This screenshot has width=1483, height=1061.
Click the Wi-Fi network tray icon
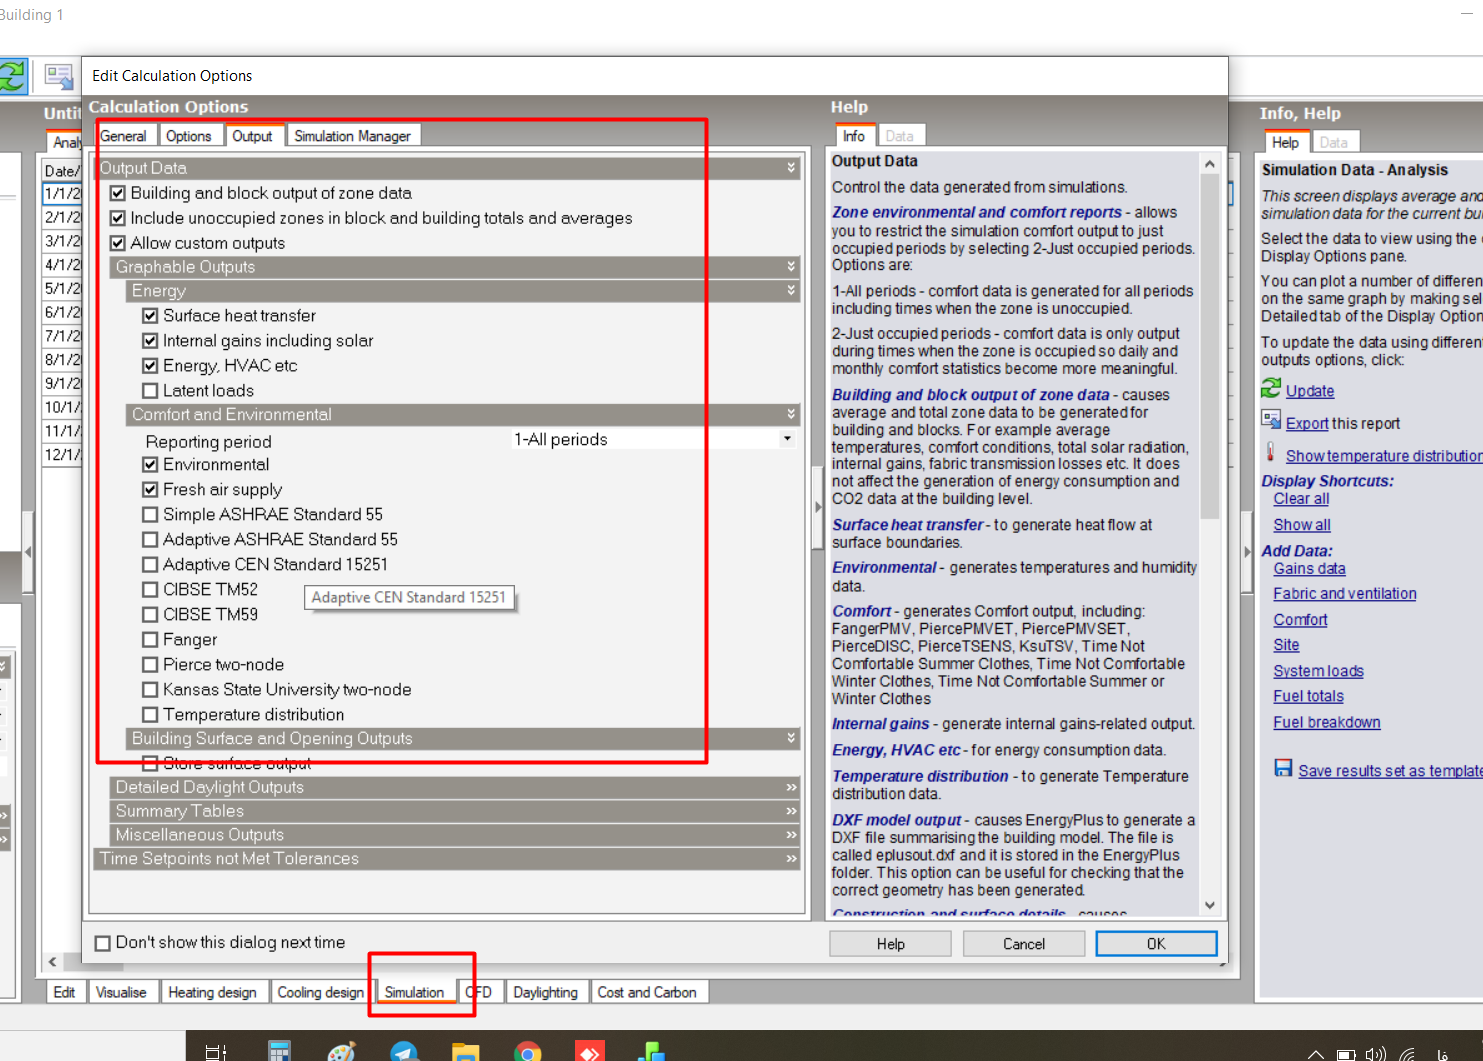point(1408,1054)
